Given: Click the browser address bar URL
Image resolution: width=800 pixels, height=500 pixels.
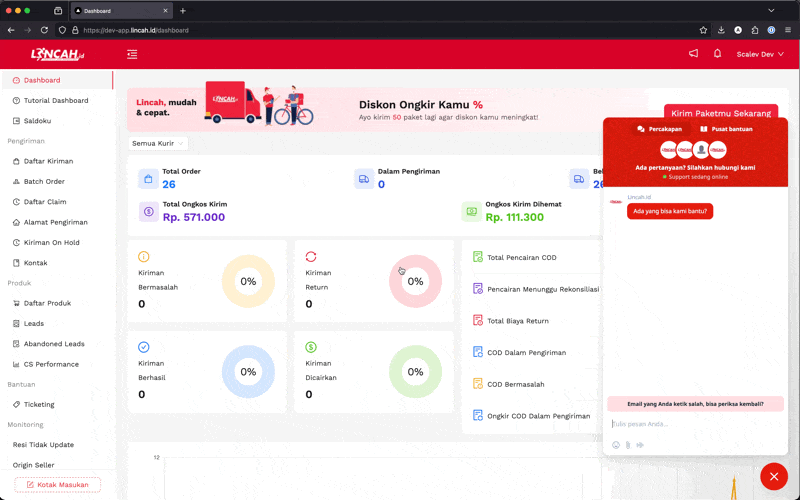Looking at the screenshot, I should pos(136,30).
